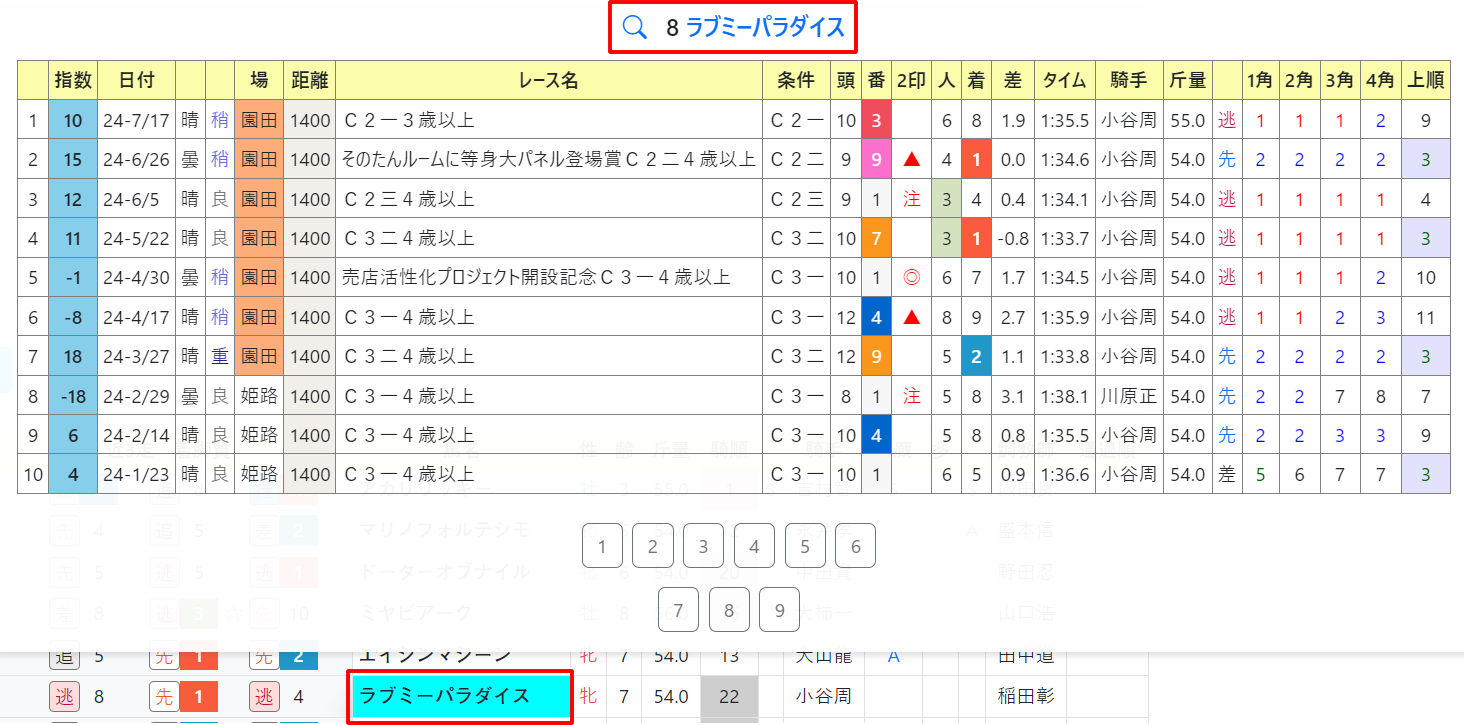Click the 注 mark on 24-6/5 row
1464x725 pixels.
pyautogui.click(x=911, y=198)
